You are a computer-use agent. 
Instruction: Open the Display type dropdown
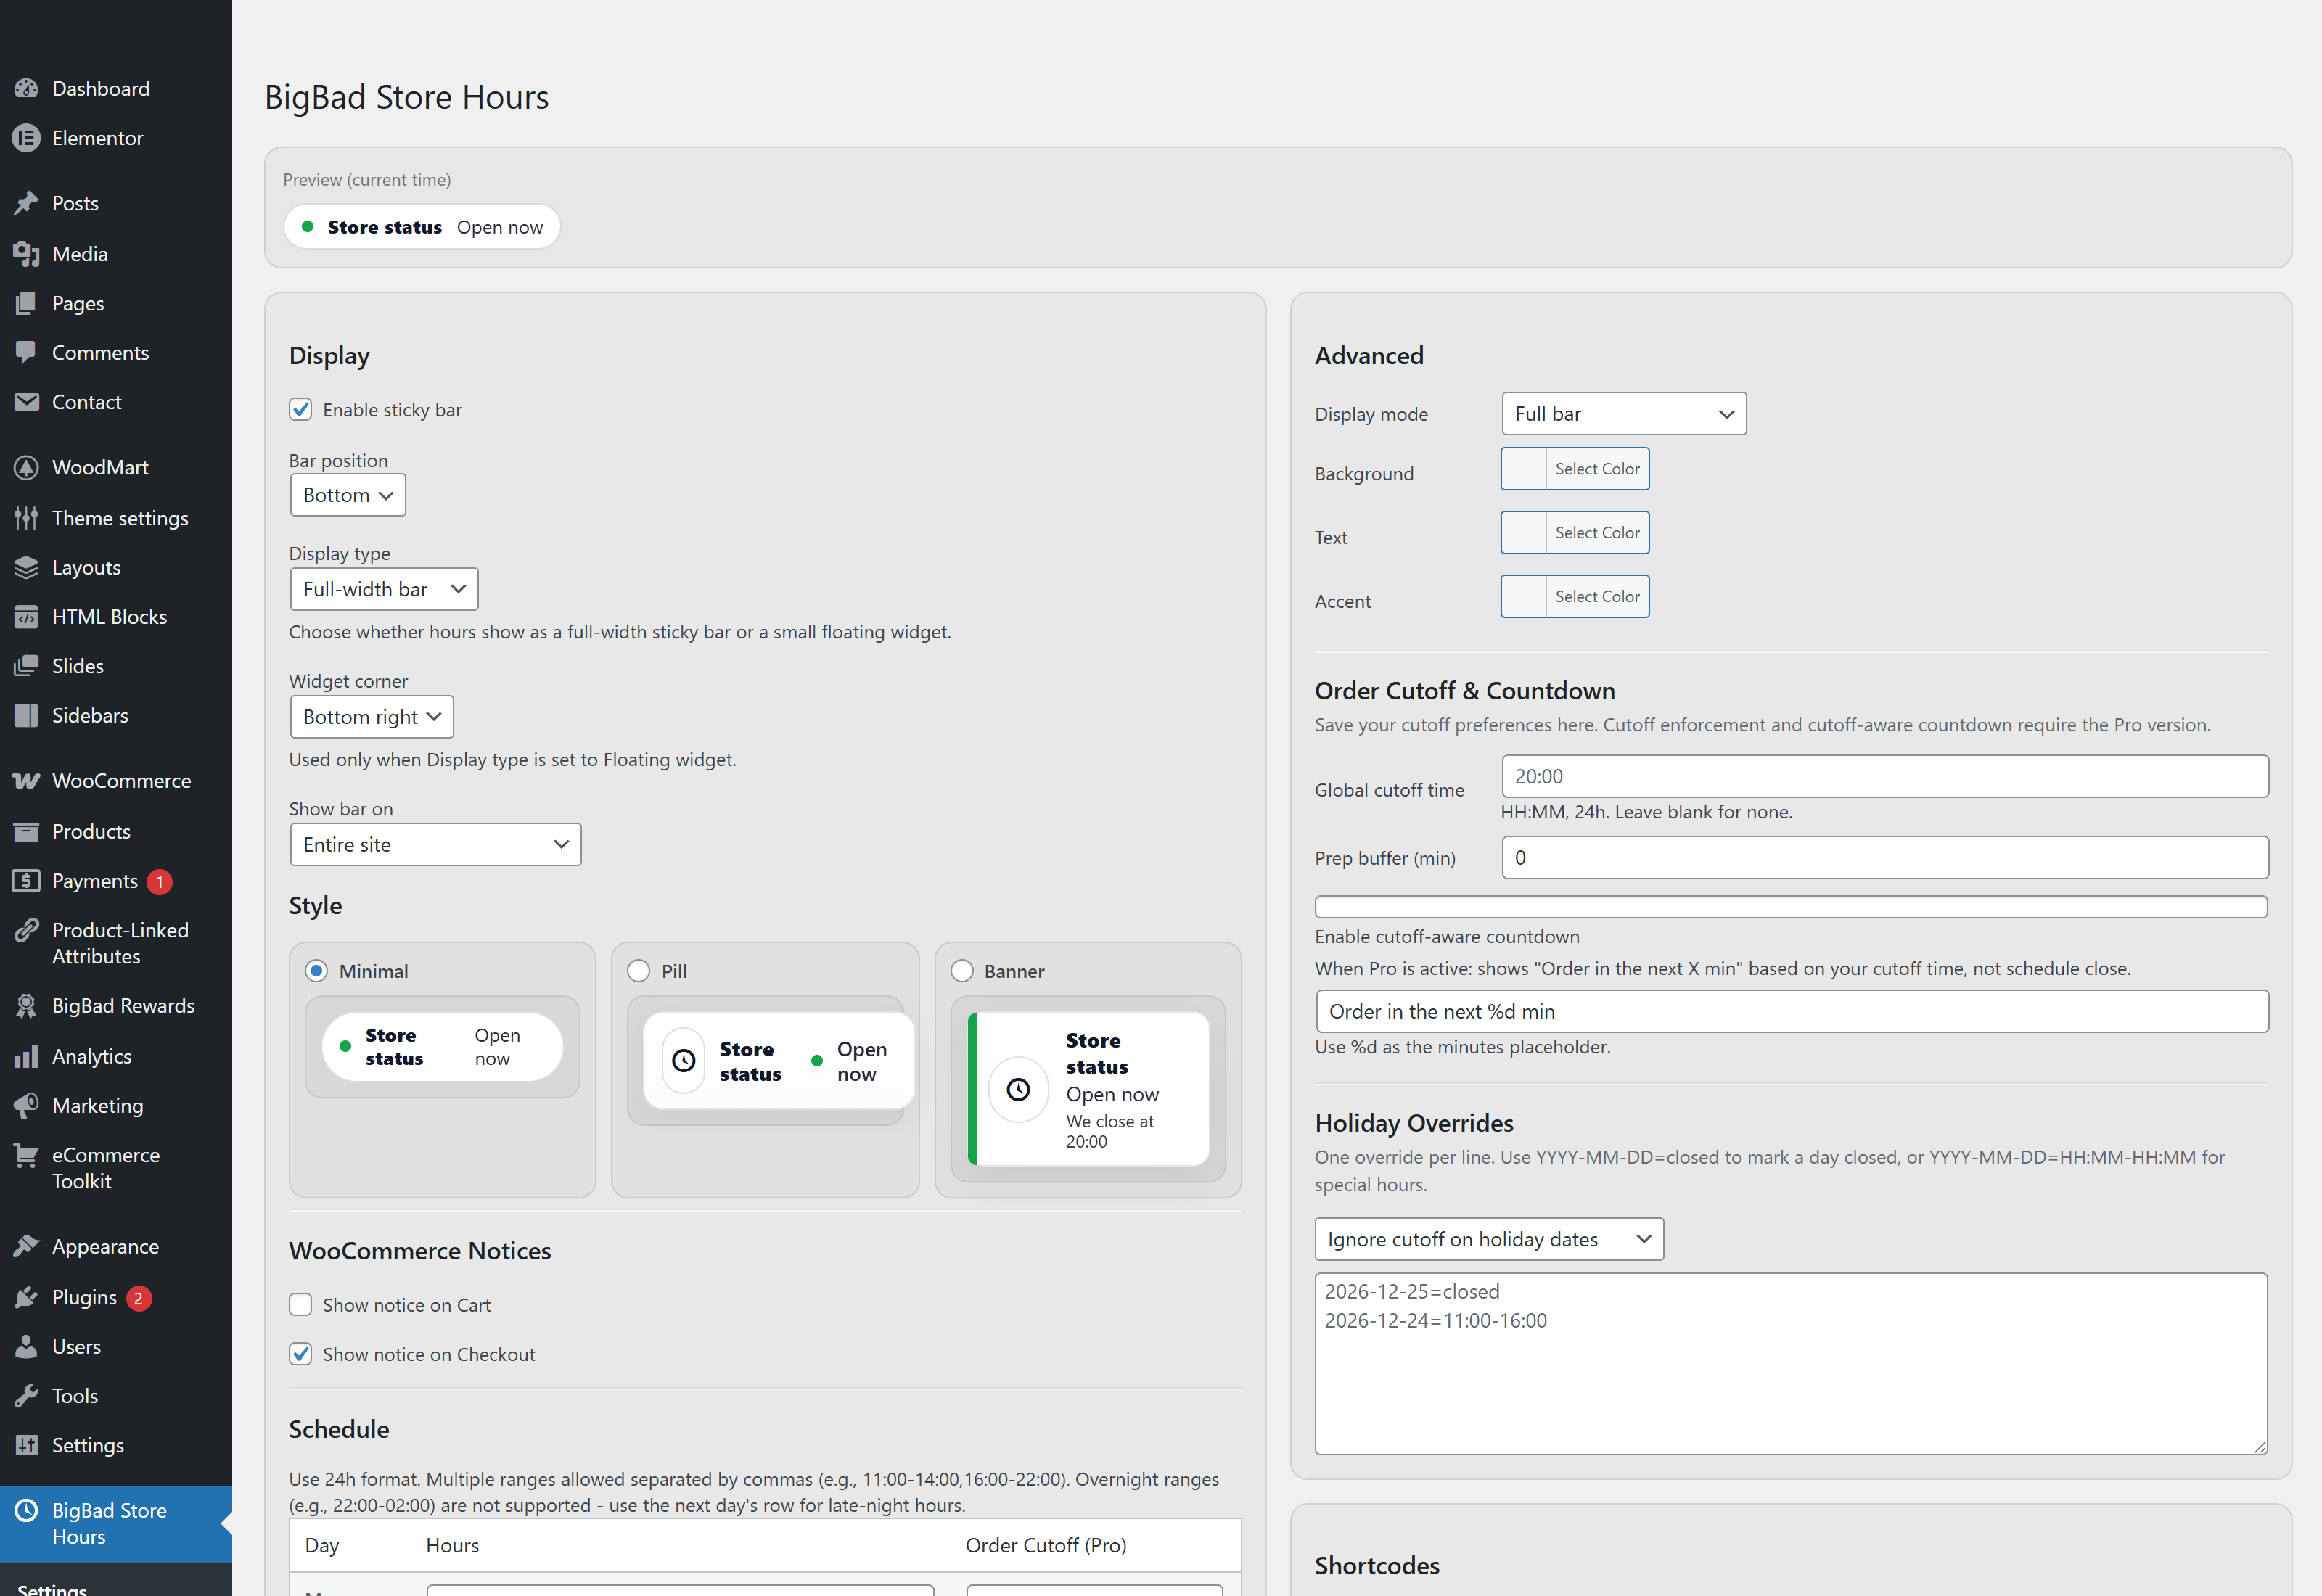384,589
